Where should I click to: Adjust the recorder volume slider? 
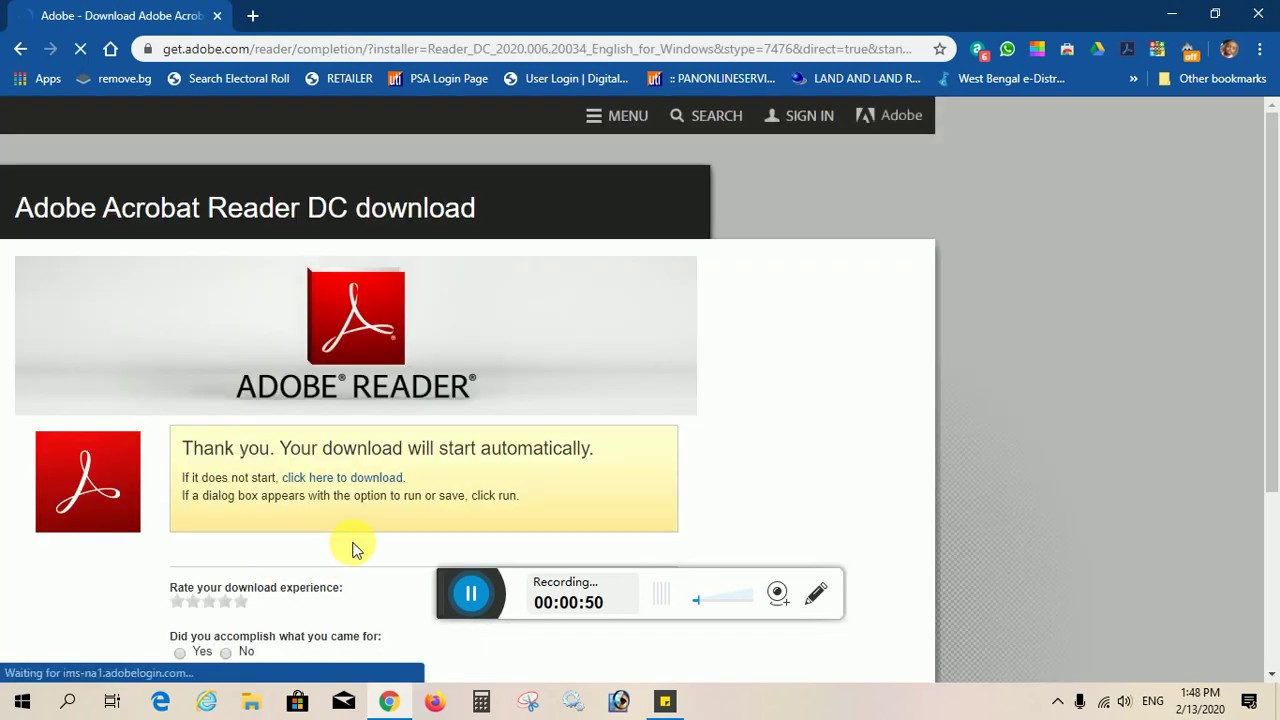[723, 599]
